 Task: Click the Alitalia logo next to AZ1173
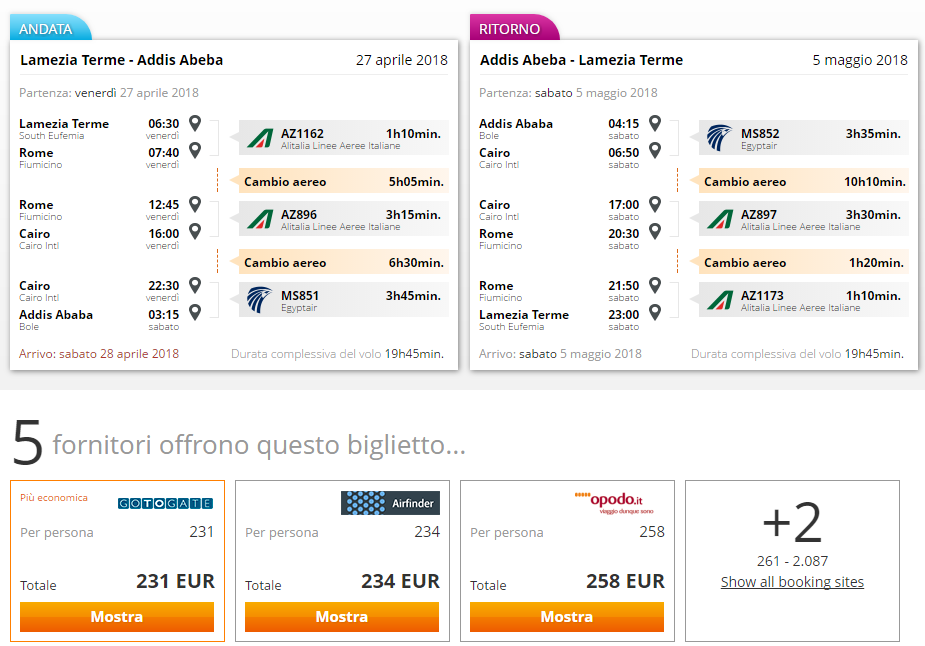[720, 300]
